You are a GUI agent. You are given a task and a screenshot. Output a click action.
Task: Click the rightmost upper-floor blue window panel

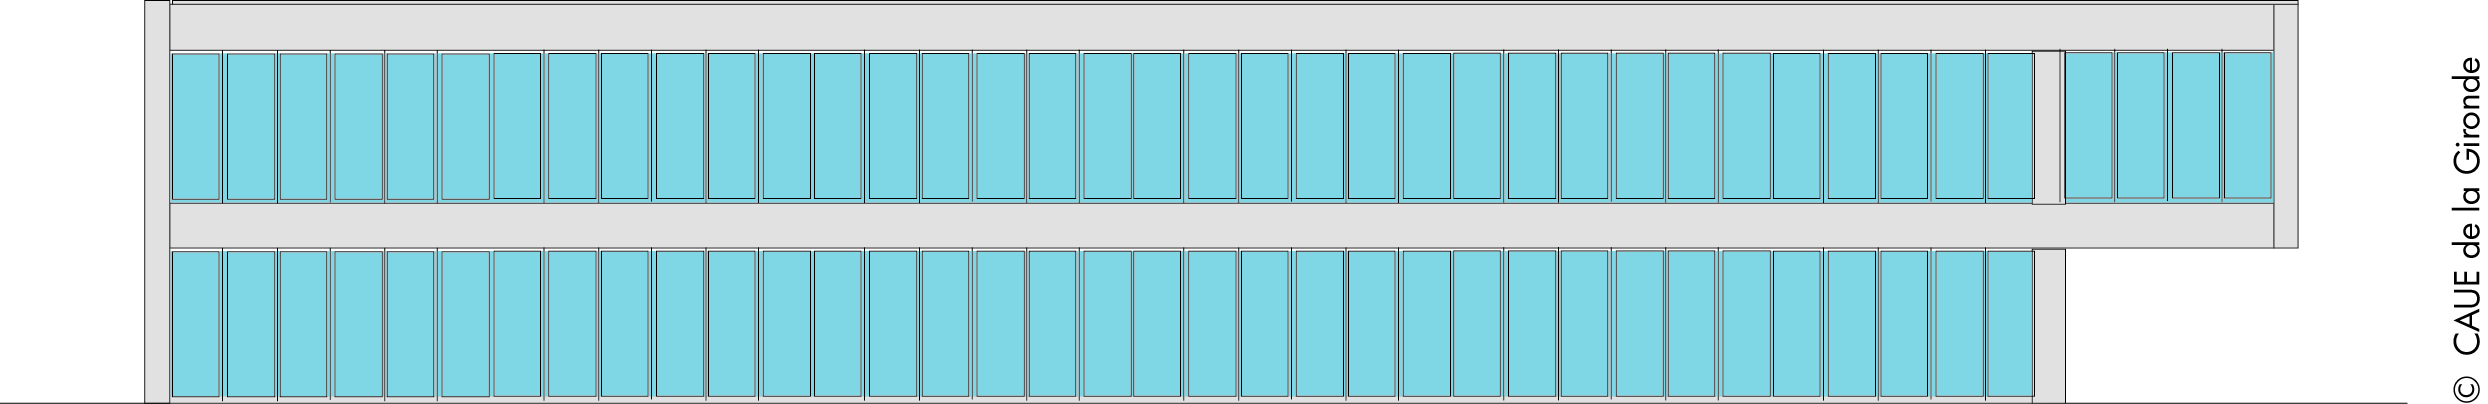[x=2247, y=125]
